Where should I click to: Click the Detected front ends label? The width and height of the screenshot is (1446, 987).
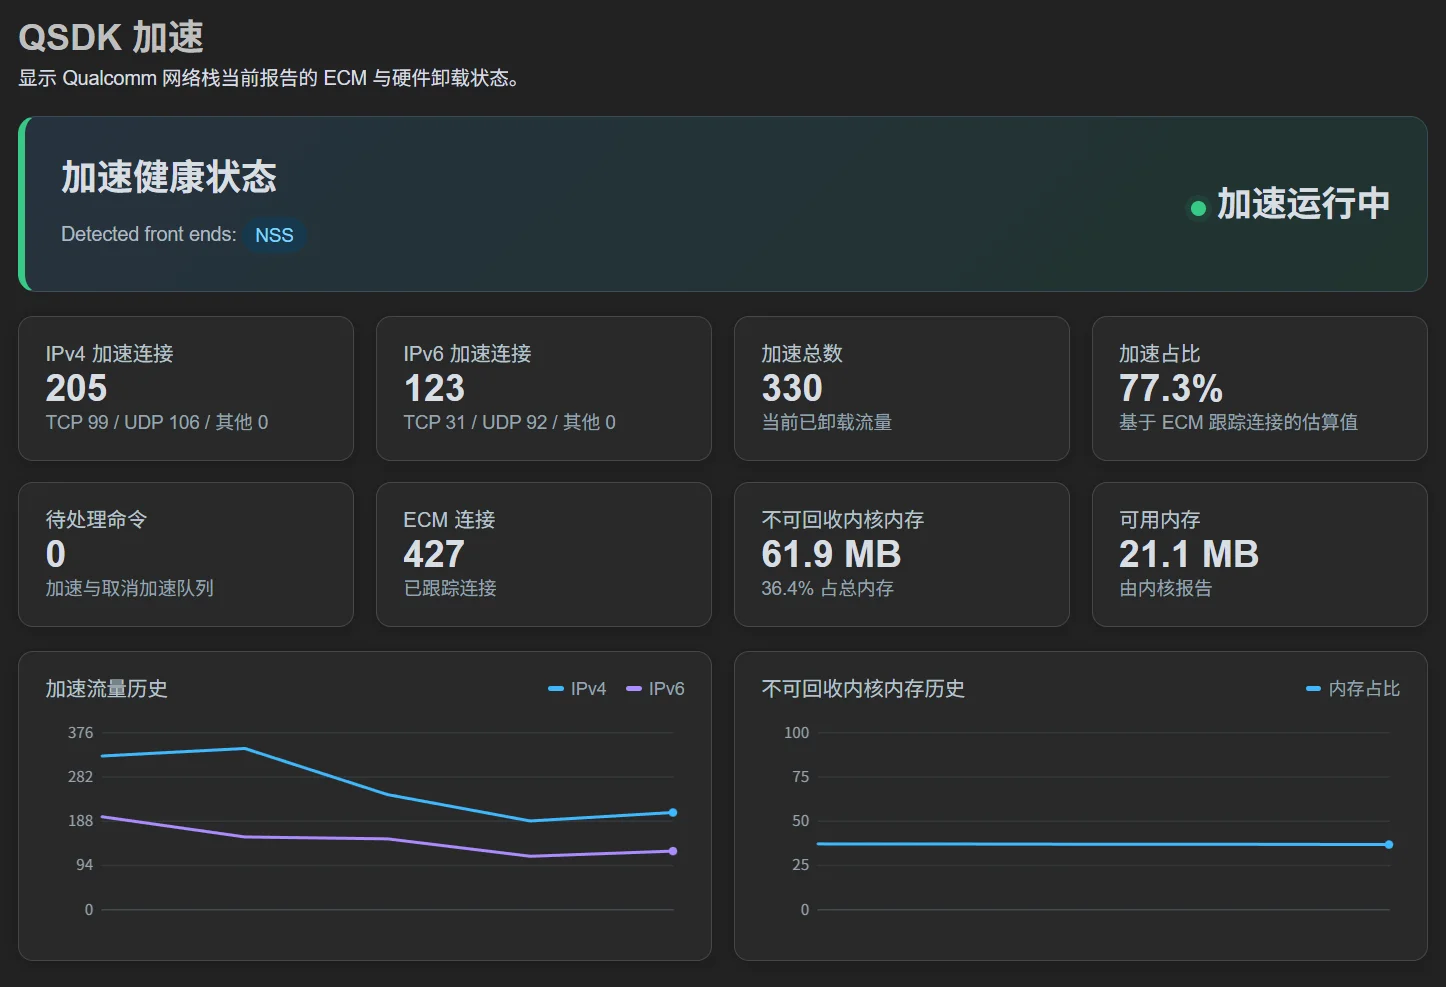[x=149, y=234]
